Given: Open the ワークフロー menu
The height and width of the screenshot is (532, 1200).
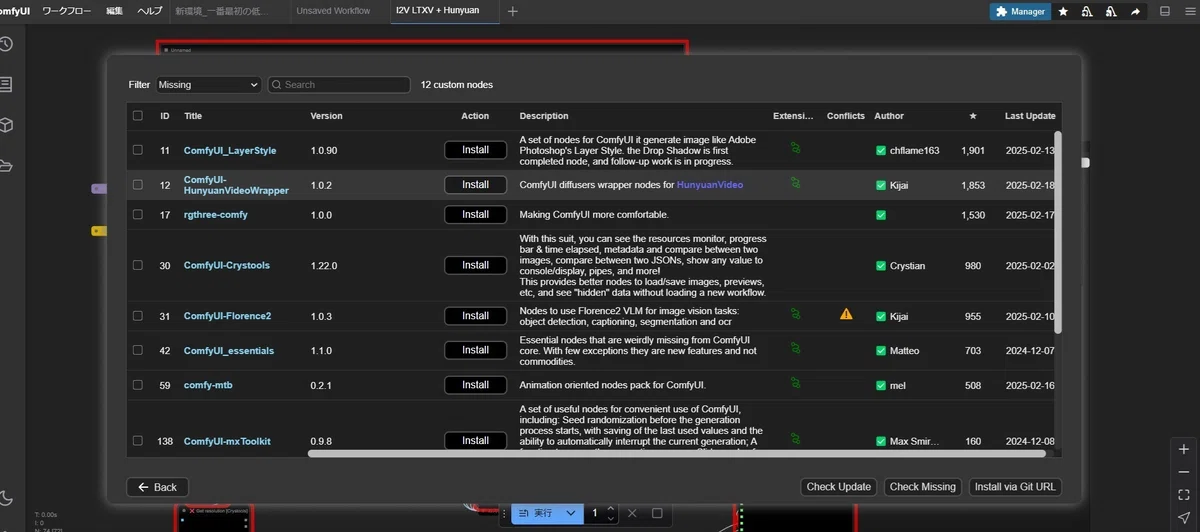Looking at the screenshot, I should click(67, 11).
